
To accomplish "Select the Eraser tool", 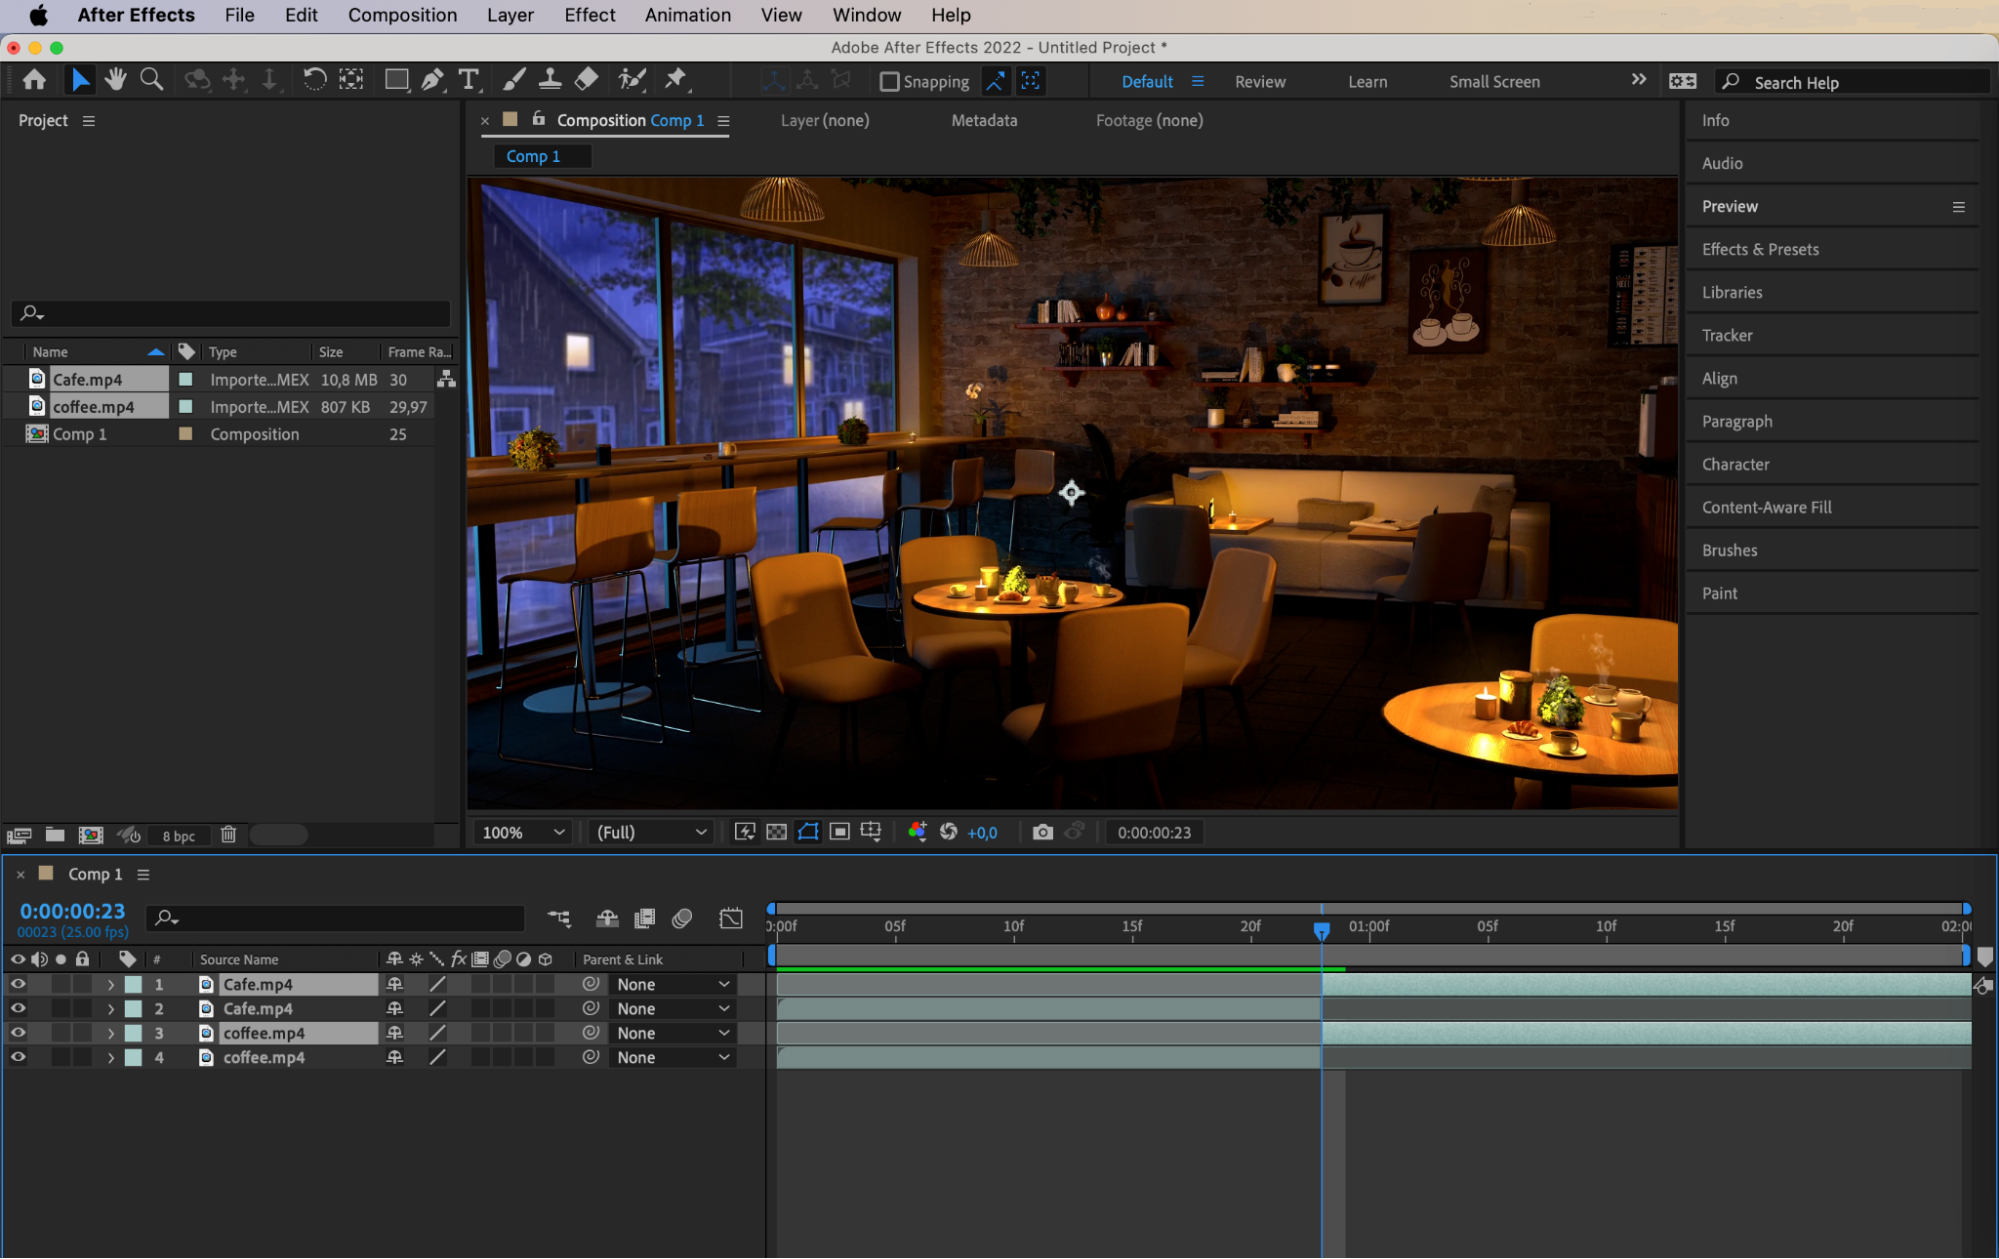I will click(x=587, y=80).
